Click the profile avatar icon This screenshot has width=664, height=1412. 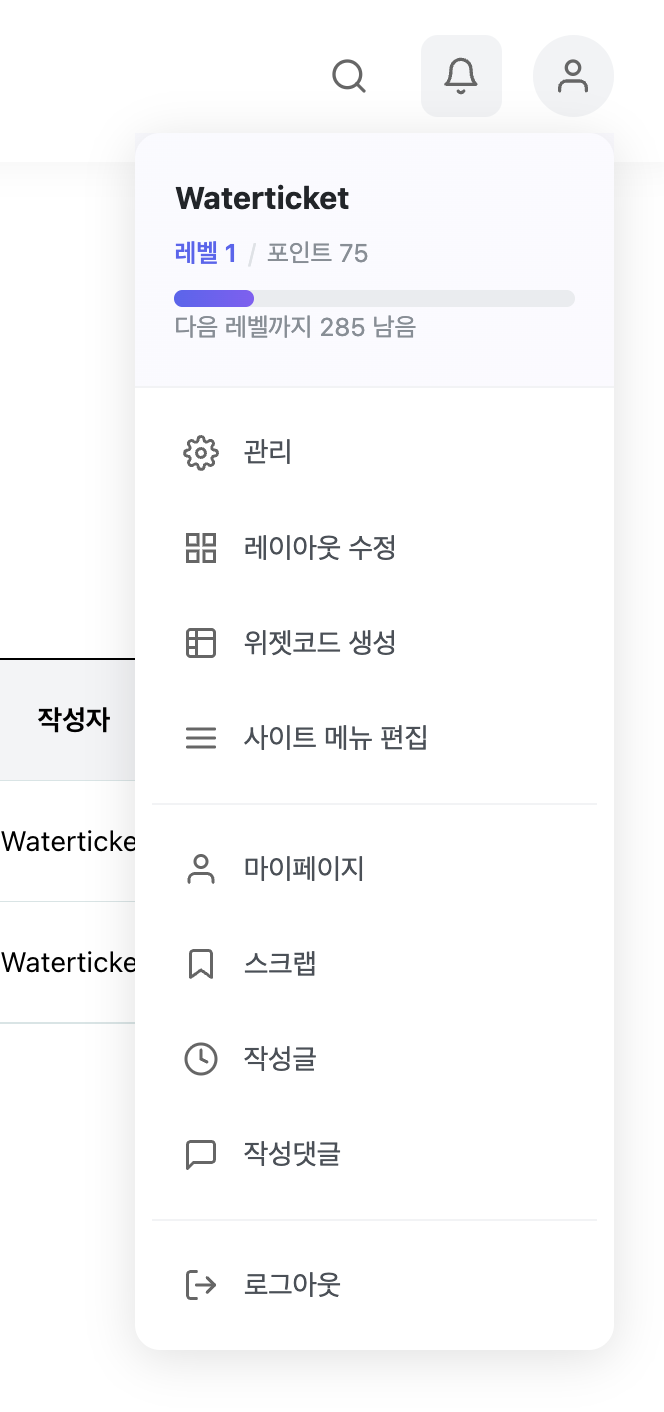[x=573, y=75]
